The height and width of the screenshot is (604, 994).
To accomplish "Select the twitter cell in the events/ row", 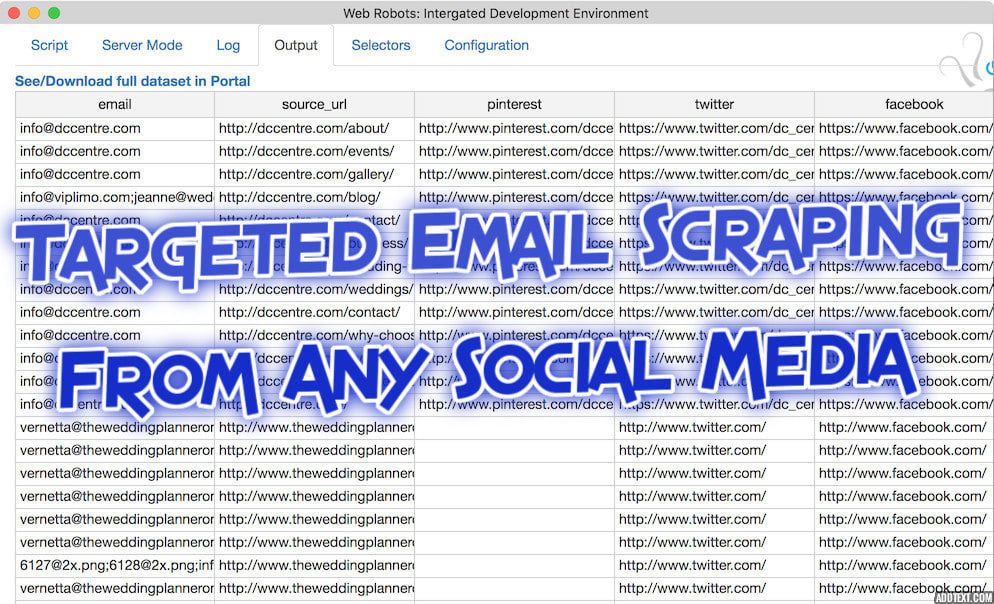I will 714,151.
